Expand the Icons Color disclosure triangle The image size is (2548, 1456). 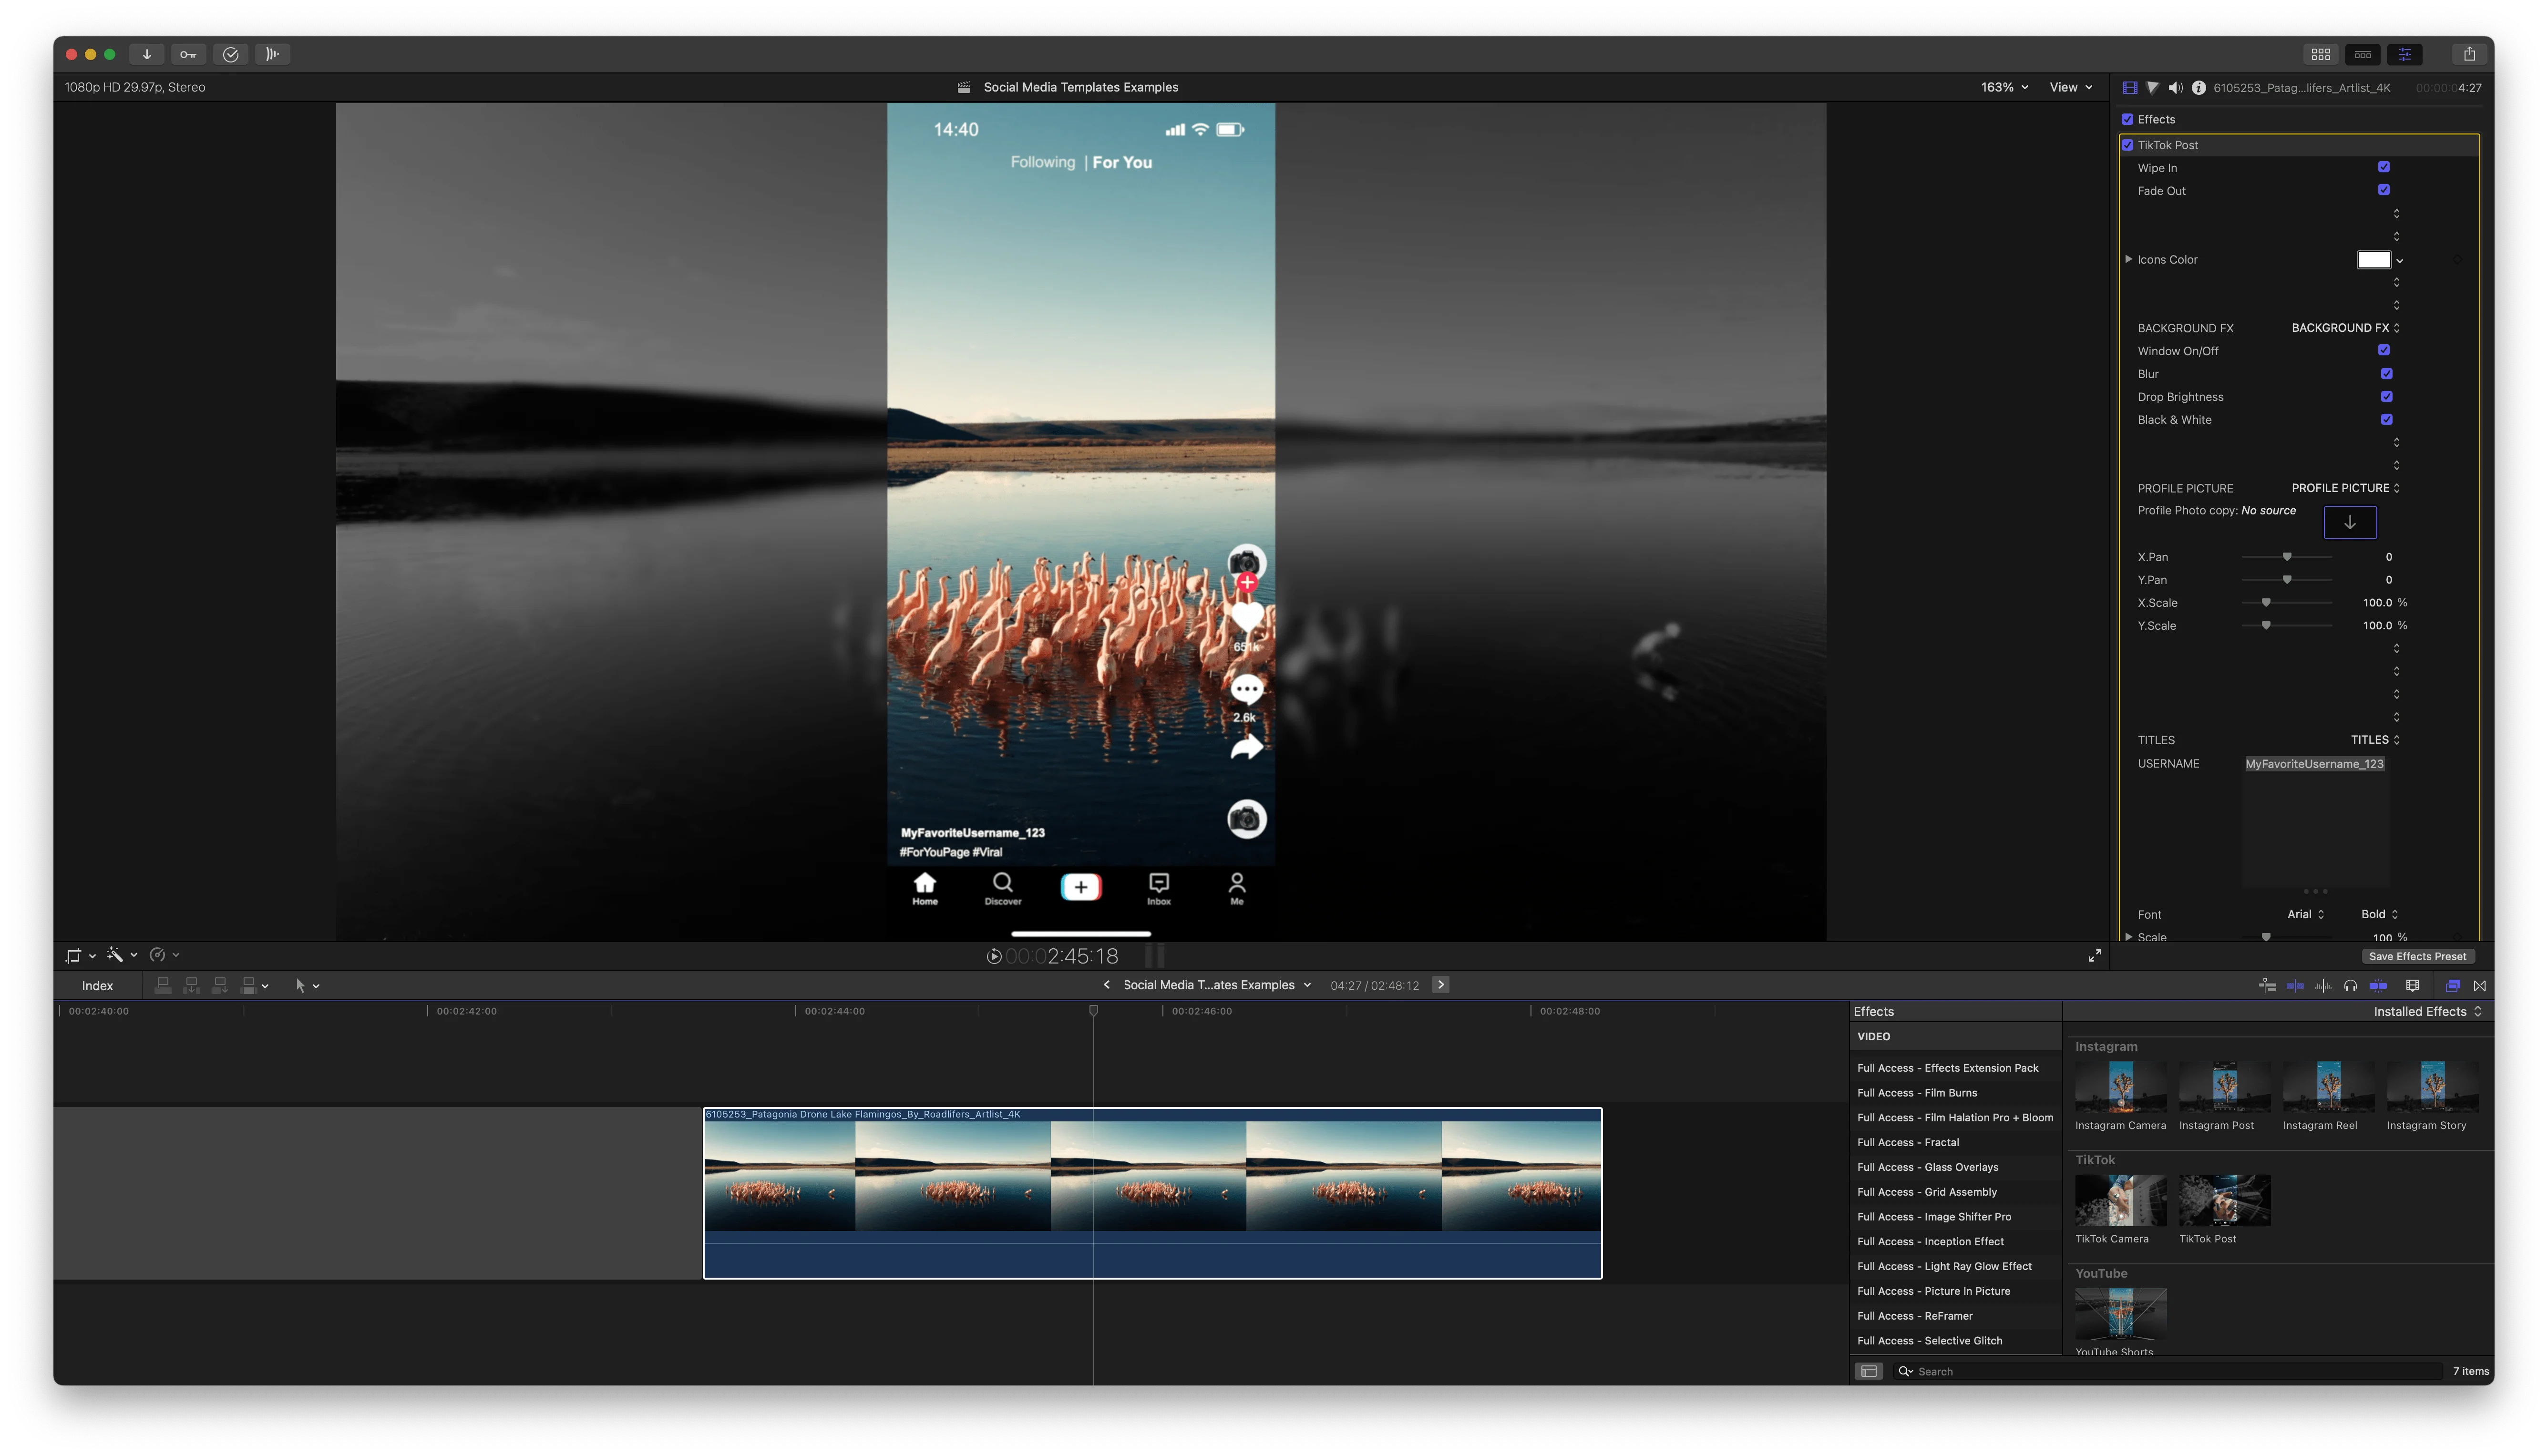point(2128,259)
